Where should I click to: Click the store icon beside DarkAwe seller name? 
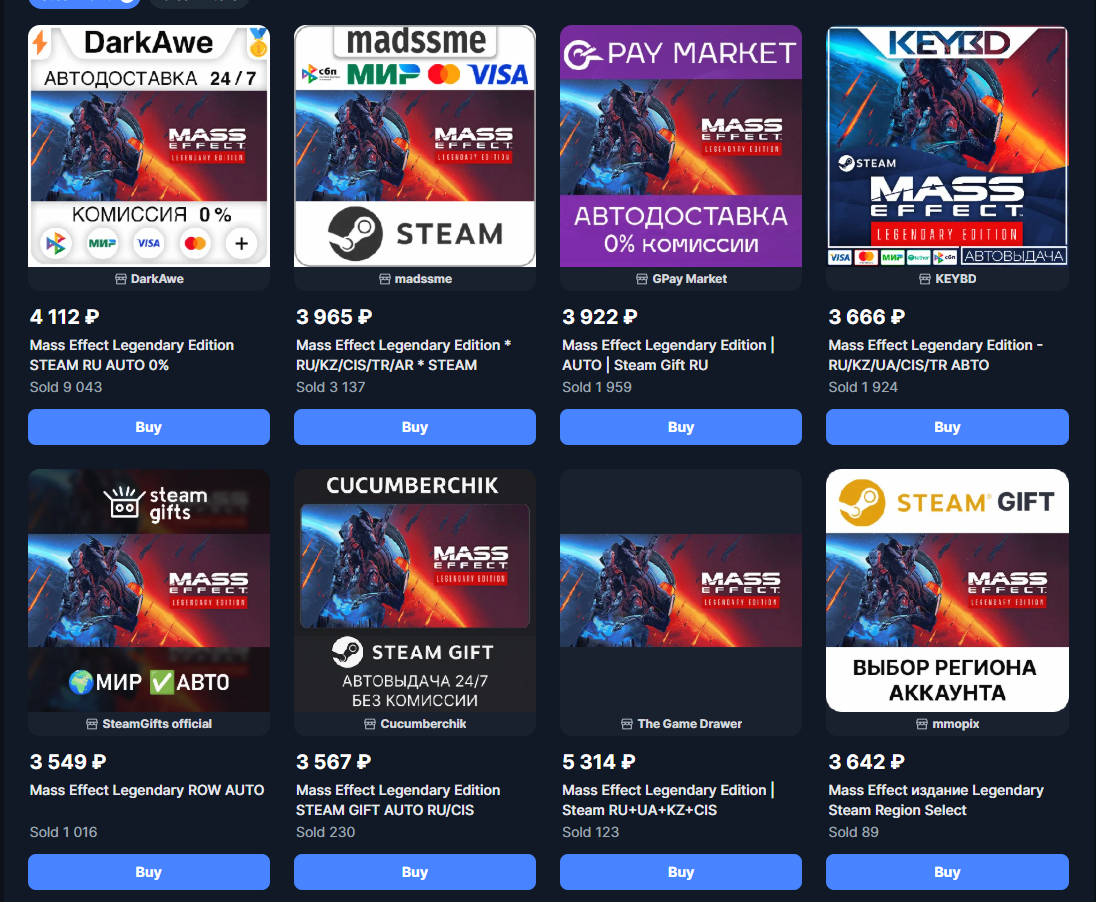tap(121, 279)
